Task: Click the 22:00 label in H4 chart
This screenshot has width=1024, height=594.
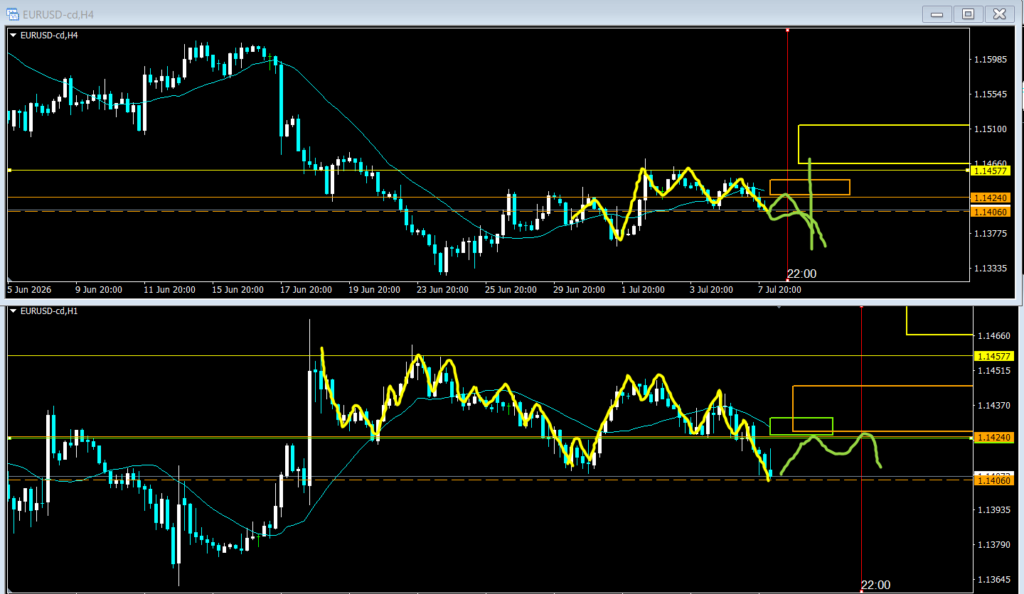Action: pos(801,274)
